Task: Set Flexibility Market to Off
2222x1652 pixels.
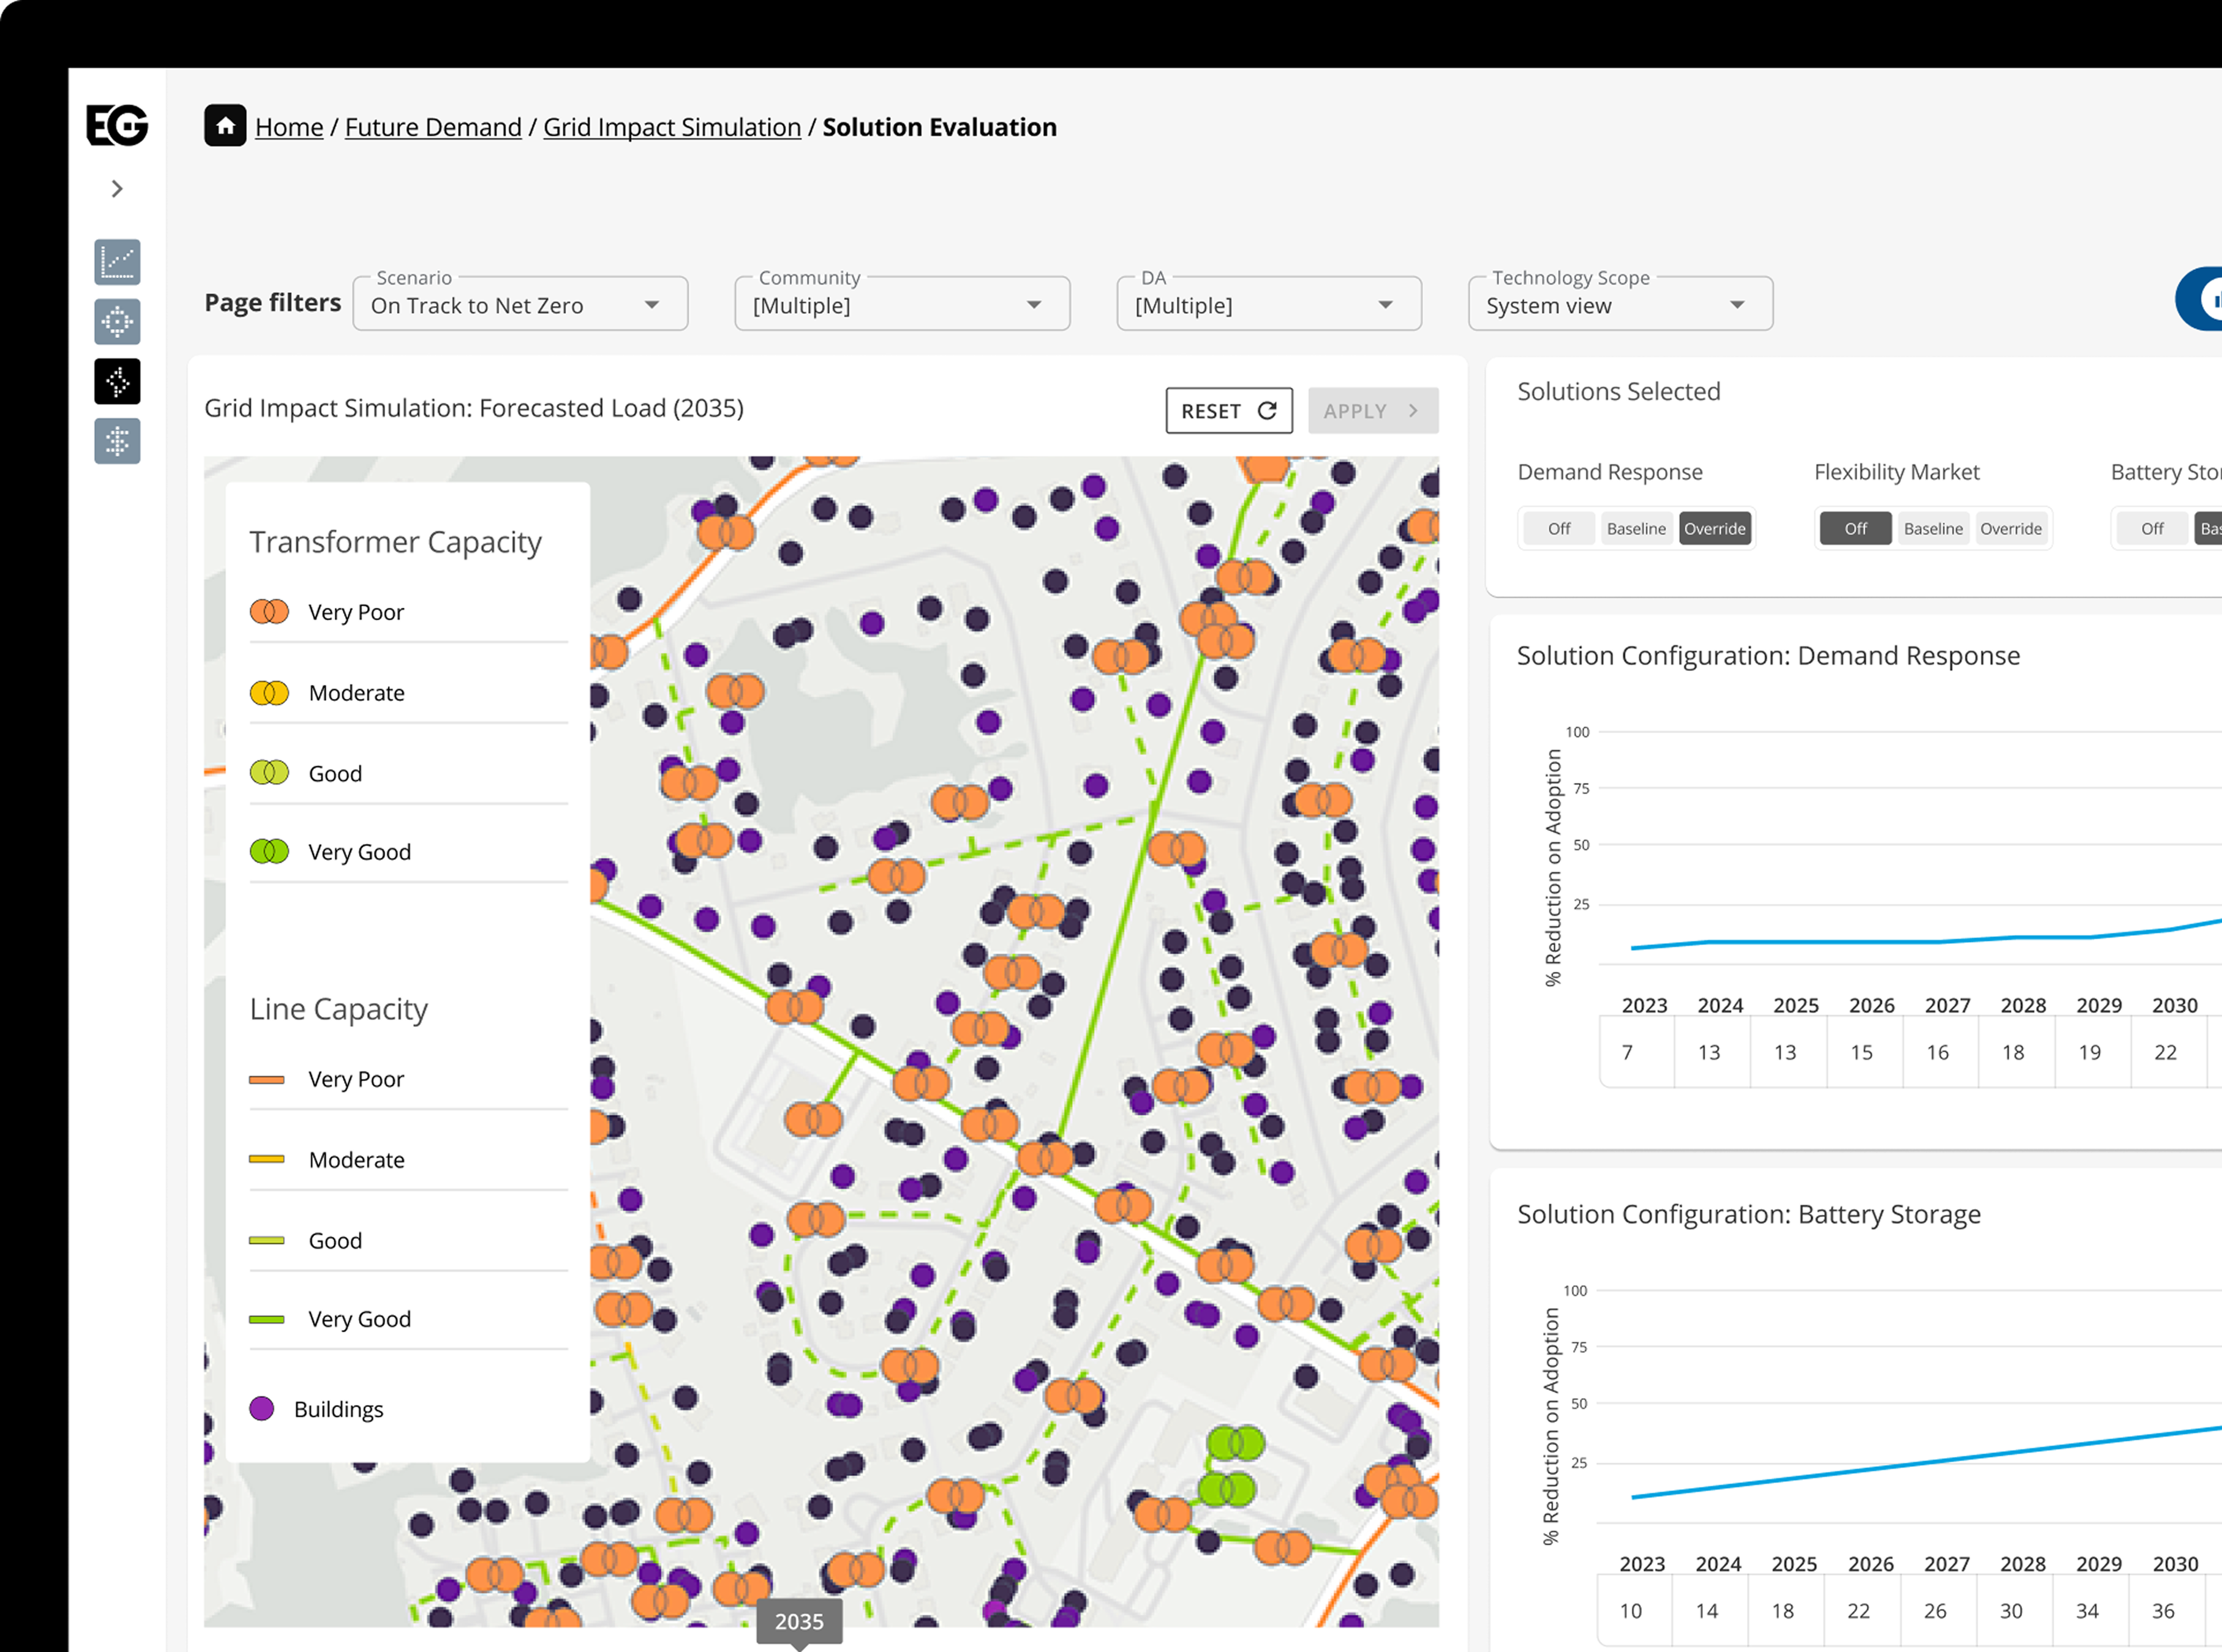Action: tap(1855, 528)
